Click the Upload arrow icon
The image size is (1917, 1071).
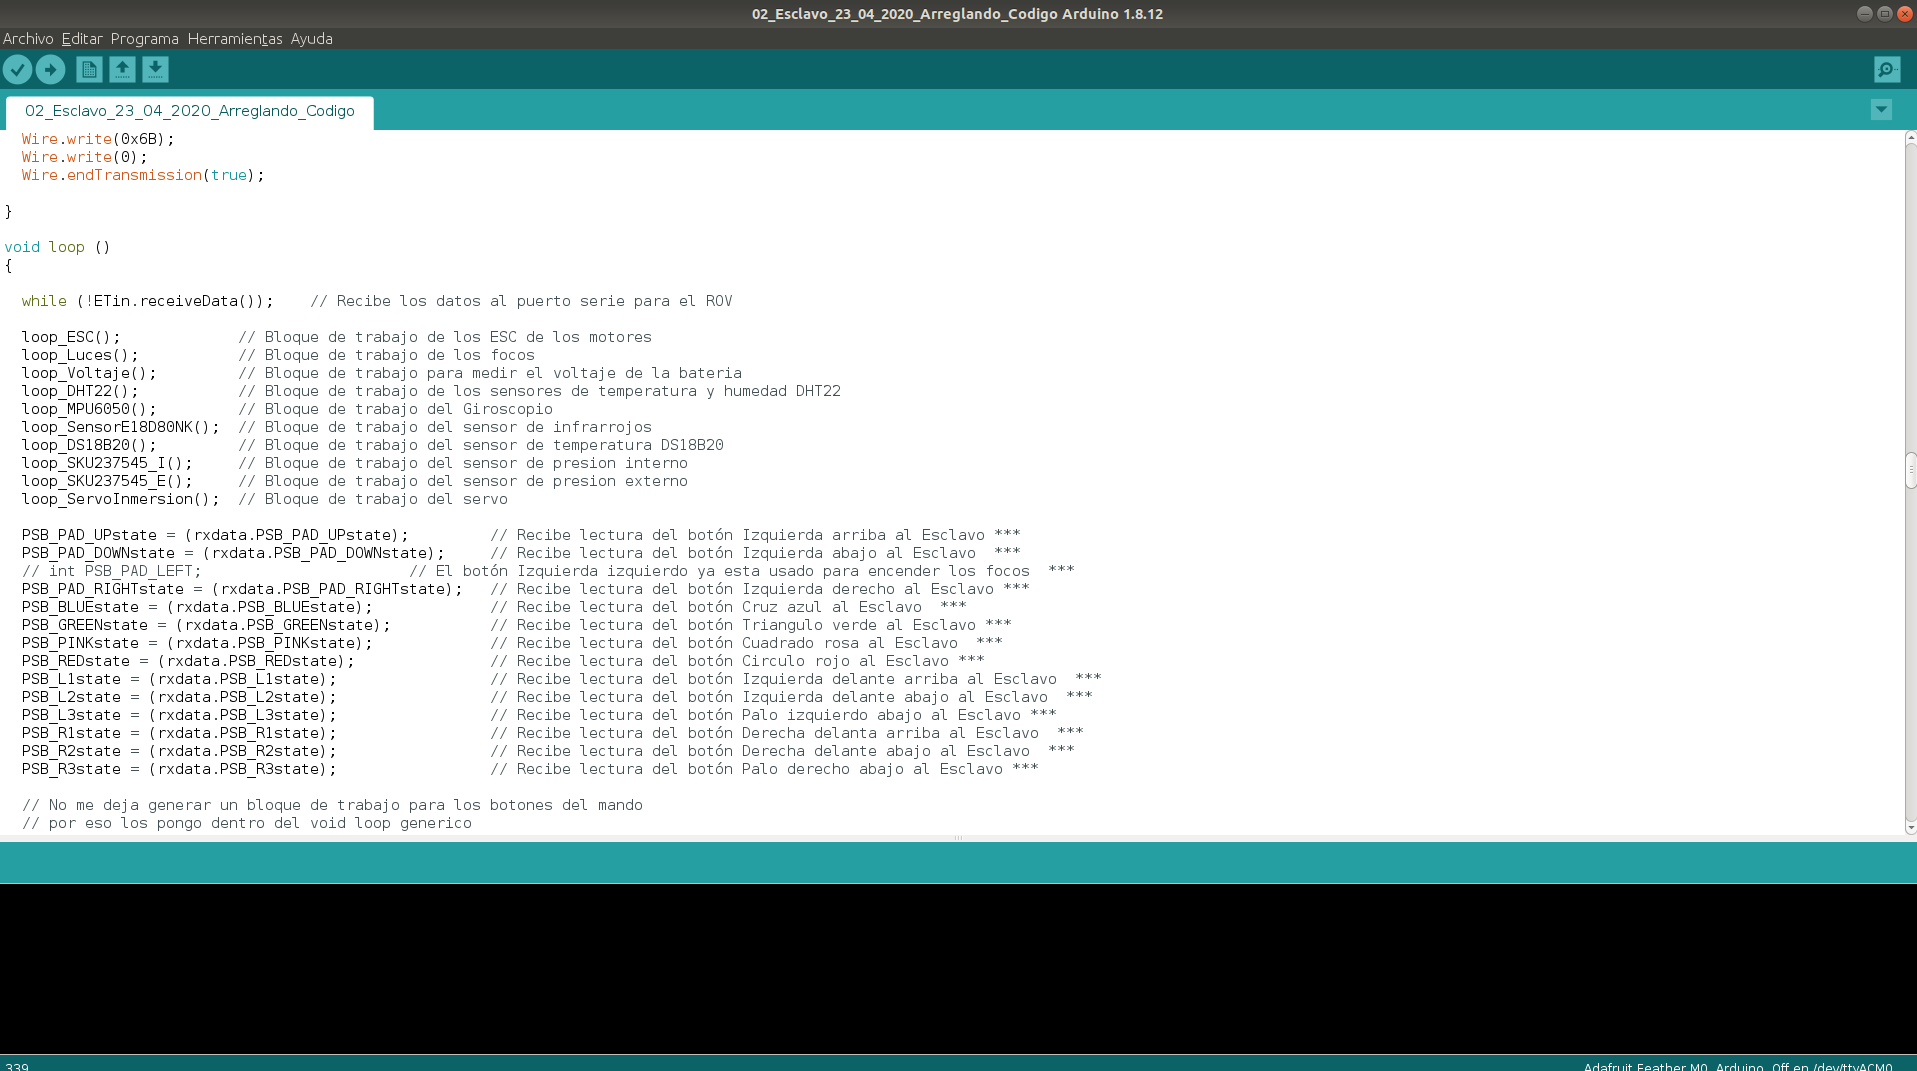(51, 69)
